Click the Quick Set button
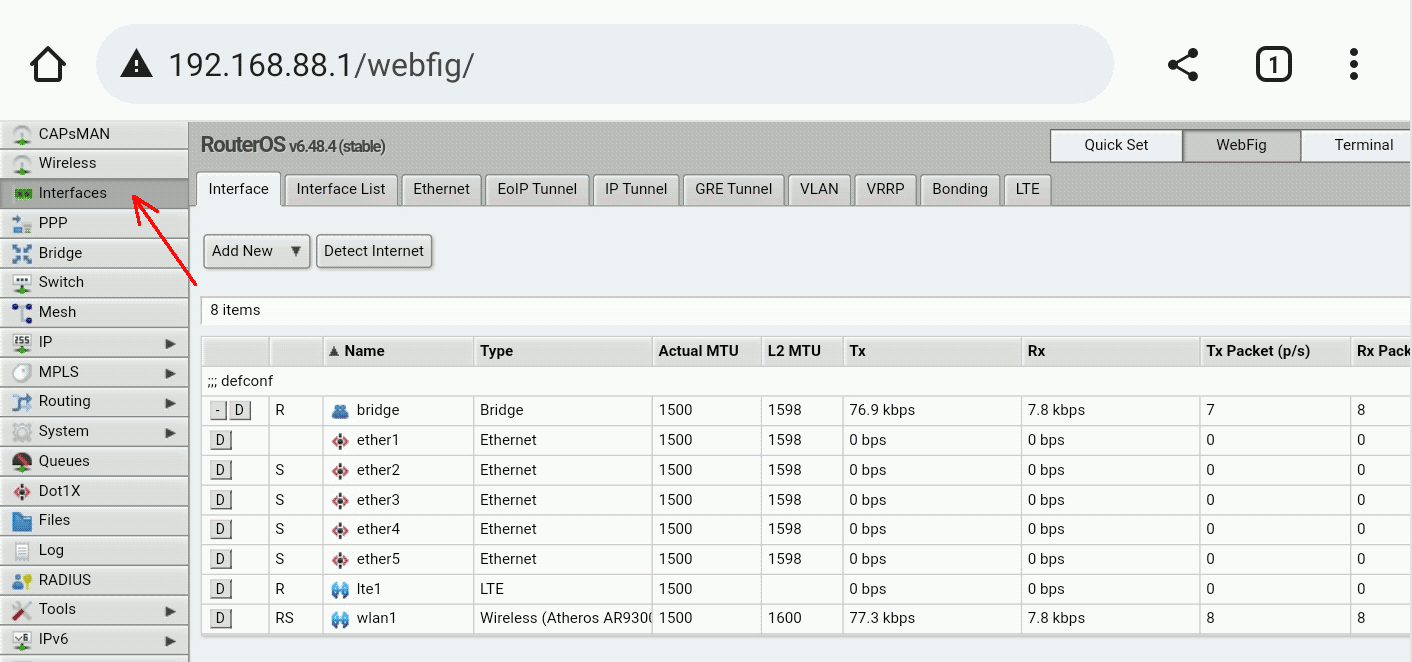Viewport: 1412px width, 662px height. pyautogui.click(x=1116, y=145)
